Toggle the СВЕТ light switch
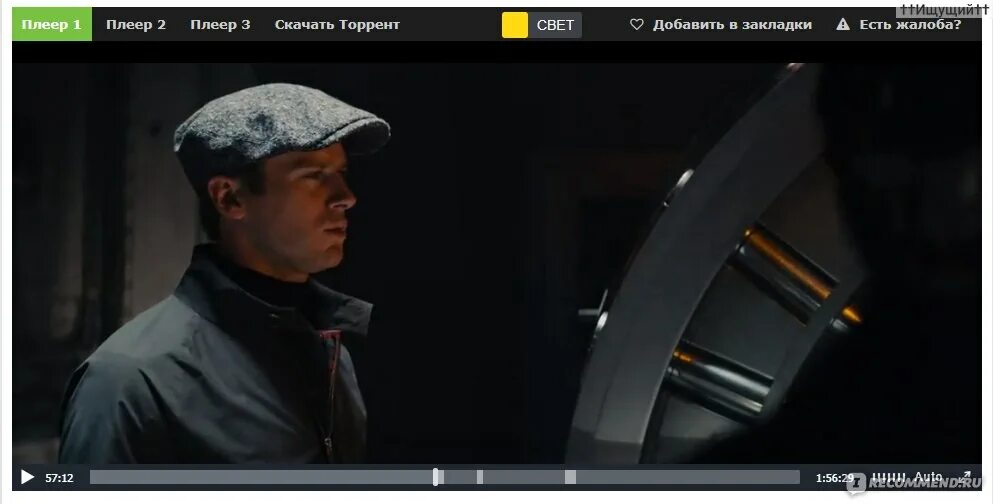 click(541, 25)
